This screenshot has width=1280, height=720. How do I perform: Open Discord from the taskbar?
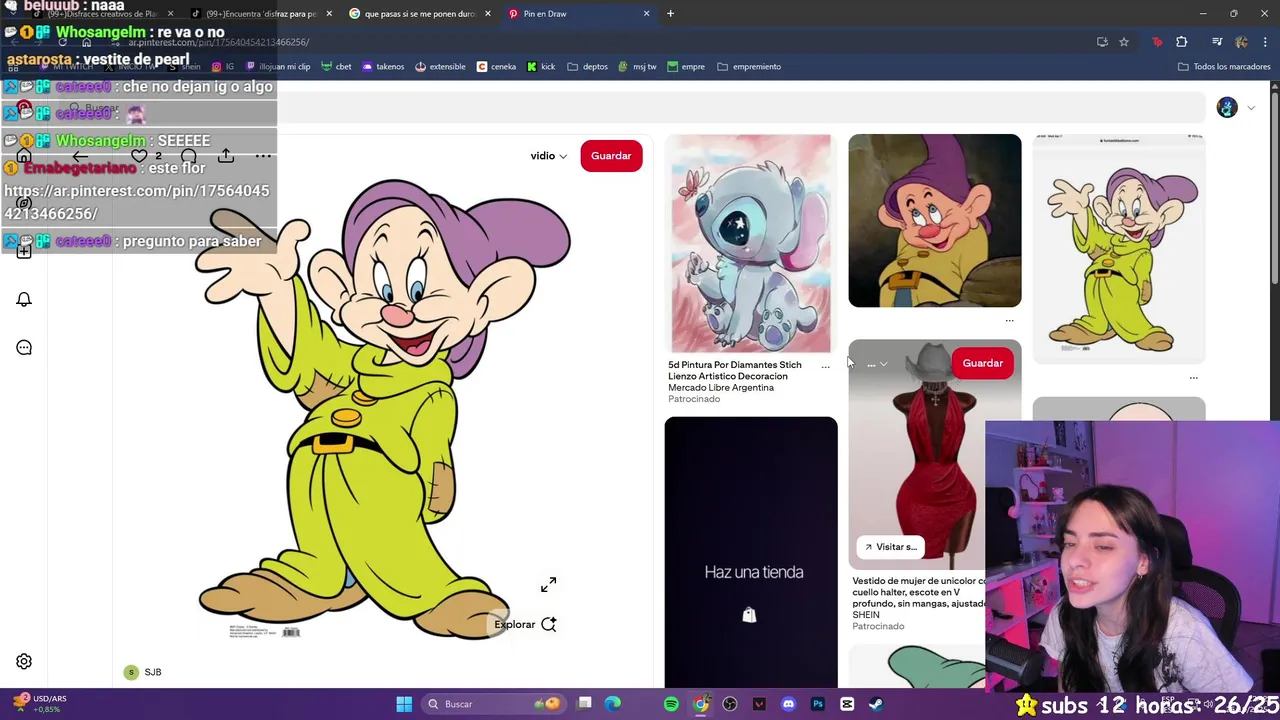pos(788,704)
